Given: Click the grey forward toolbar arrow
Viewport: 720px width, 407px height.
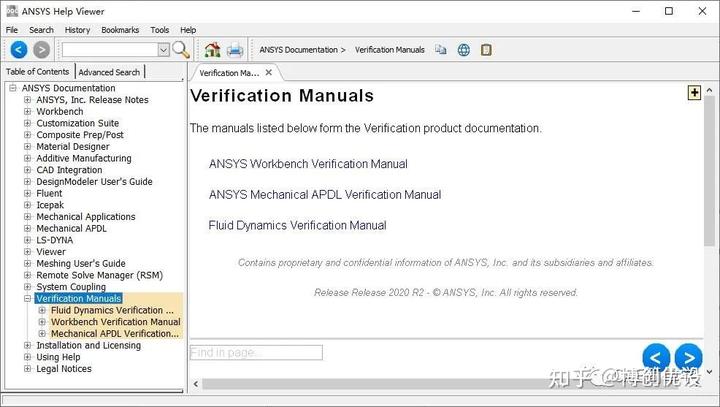Looking at the screenshot, I should pyautogui.click(x=41, y=50).
